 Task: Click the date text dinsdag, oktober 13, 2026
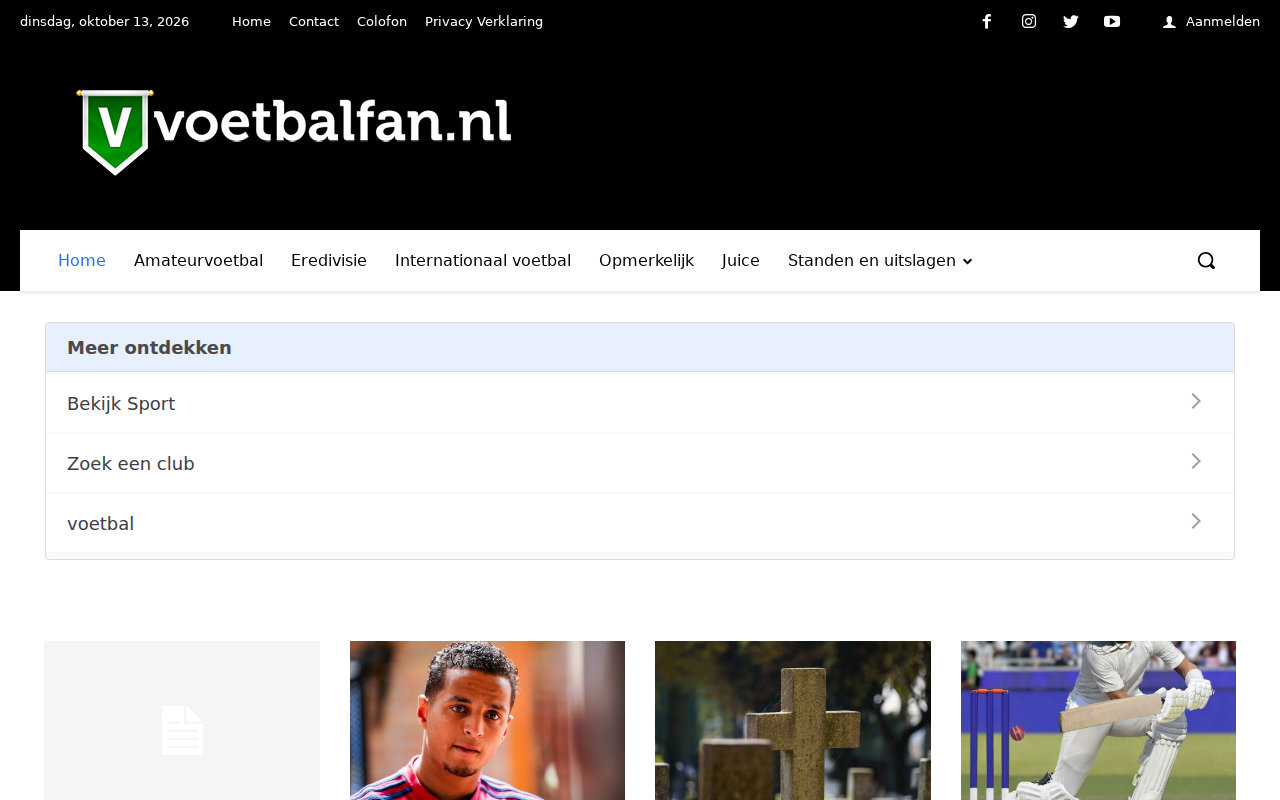point(104,22)
